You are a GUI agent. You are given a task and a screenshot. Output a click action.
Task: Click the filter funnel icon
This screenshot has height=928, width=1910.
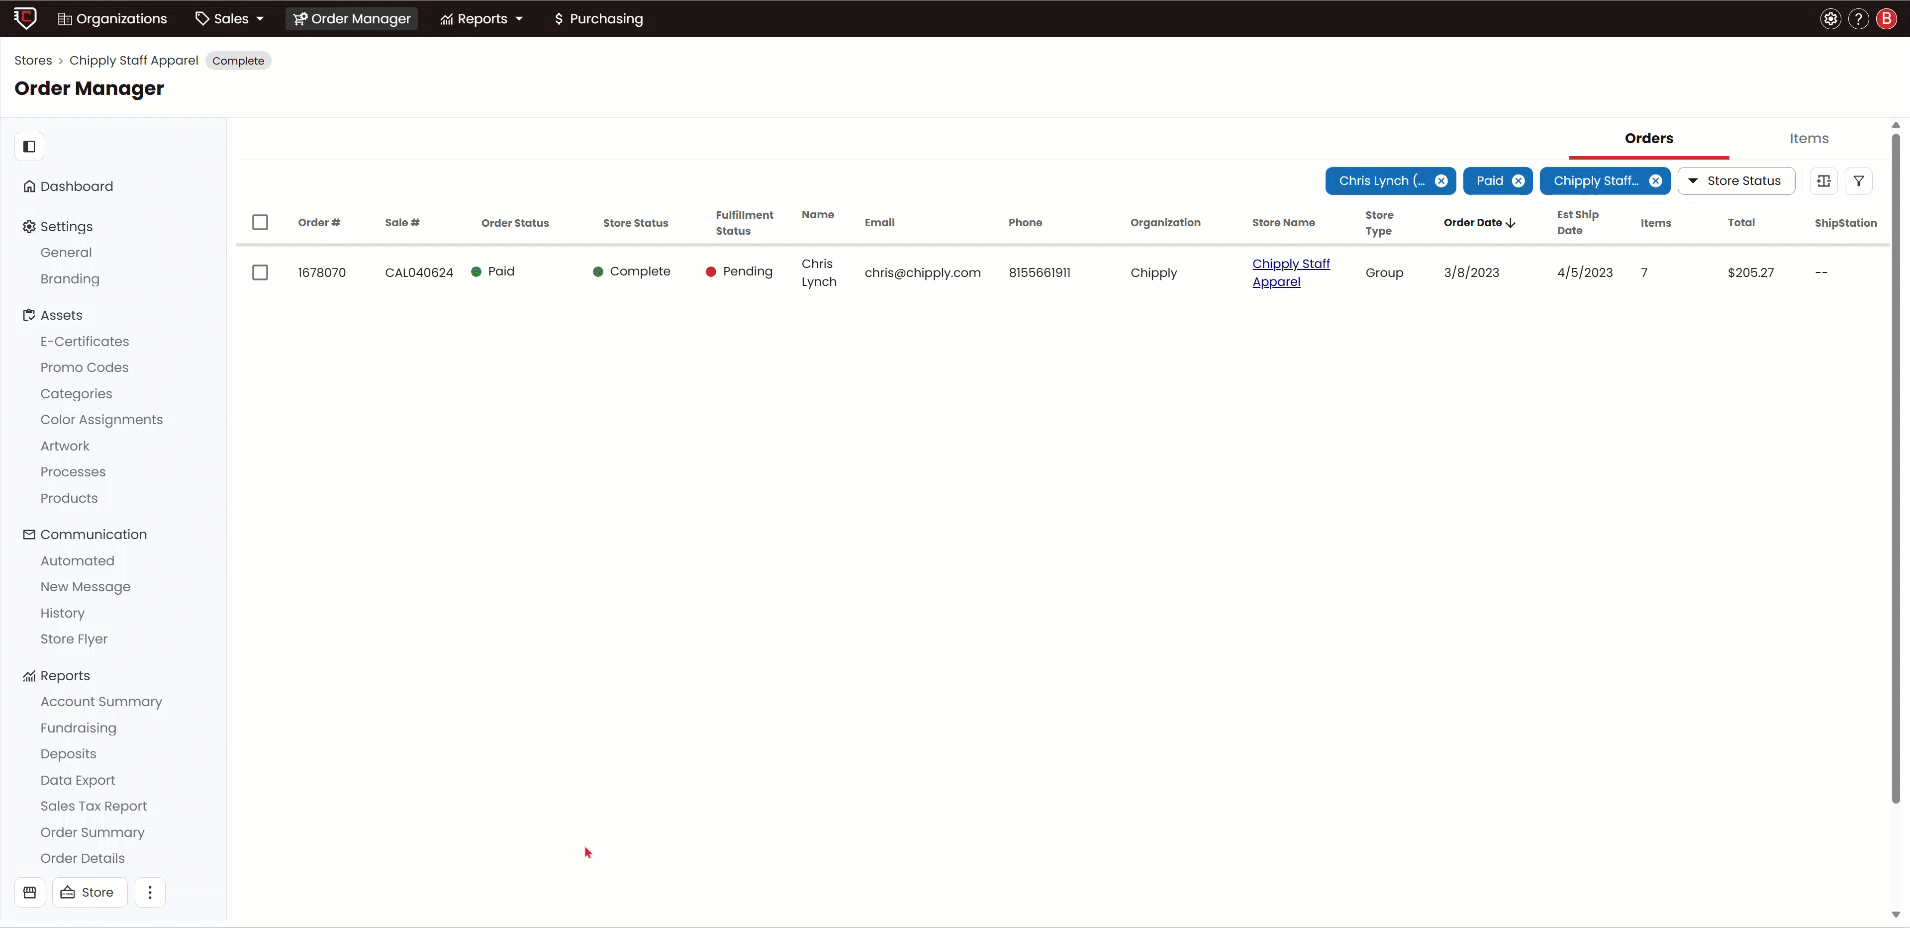coord(1859,181)
